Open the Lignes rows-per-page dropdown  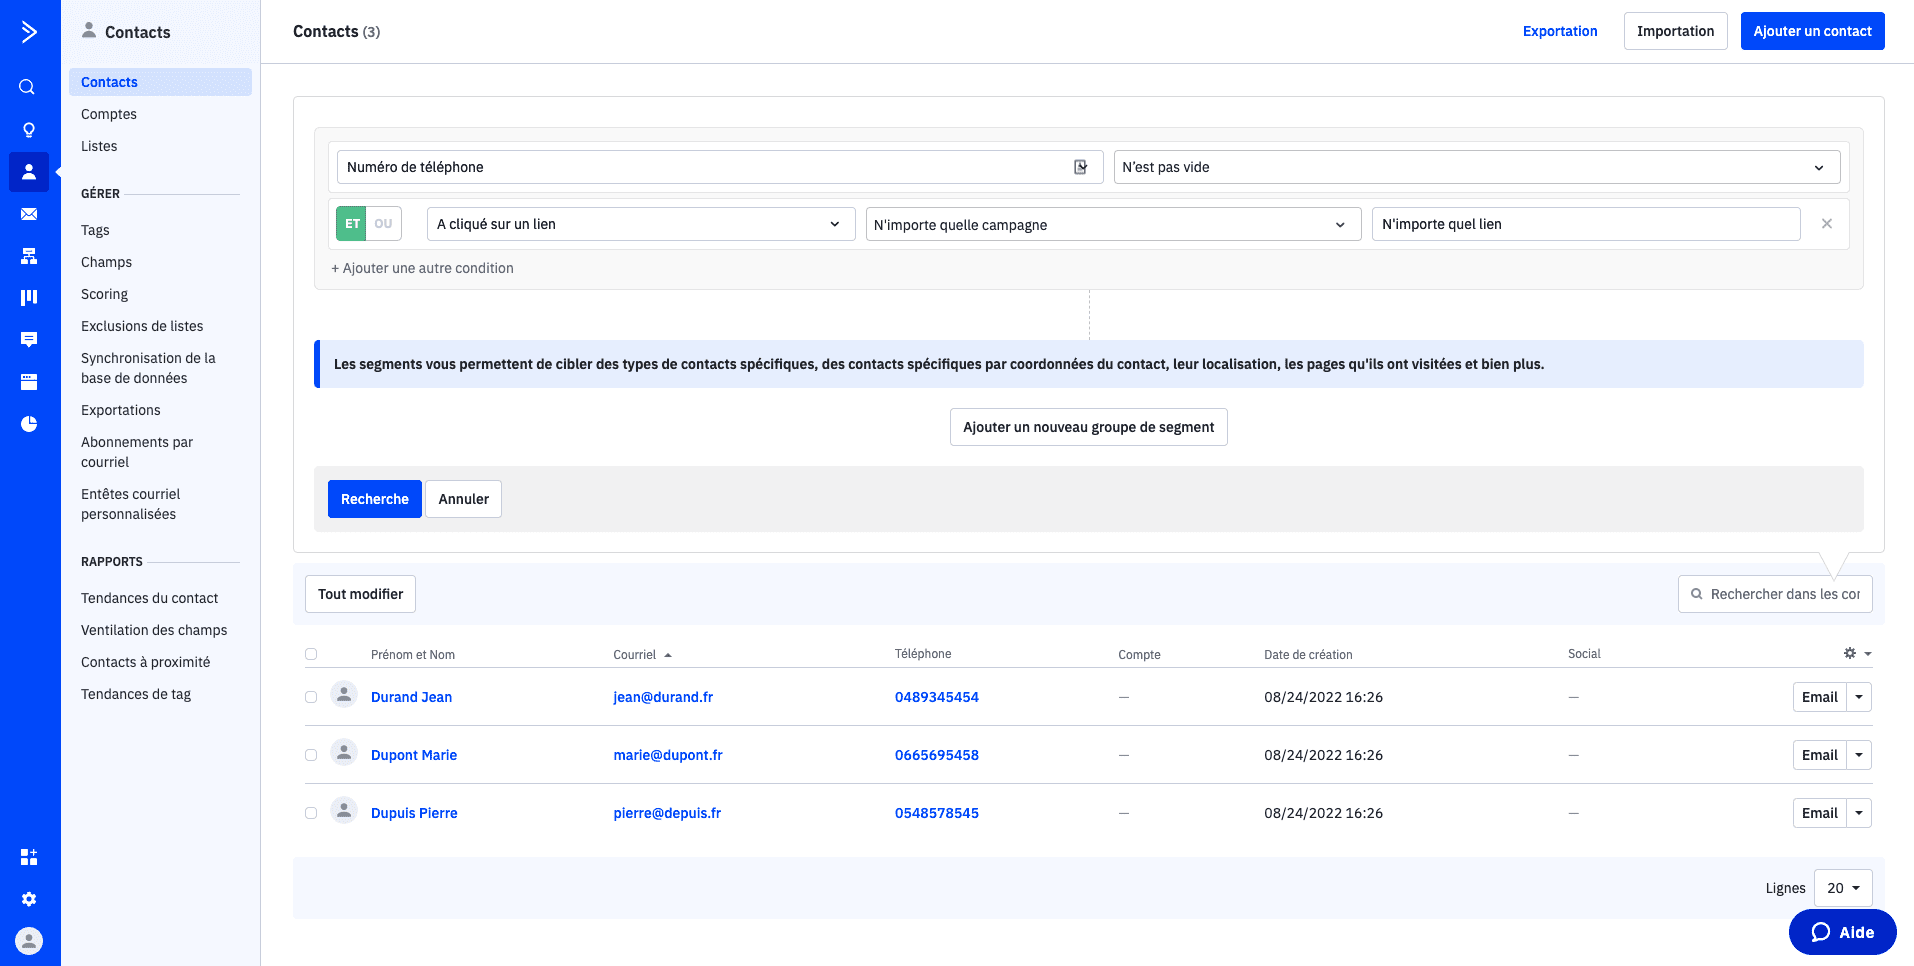click(x=1842, y=888)
